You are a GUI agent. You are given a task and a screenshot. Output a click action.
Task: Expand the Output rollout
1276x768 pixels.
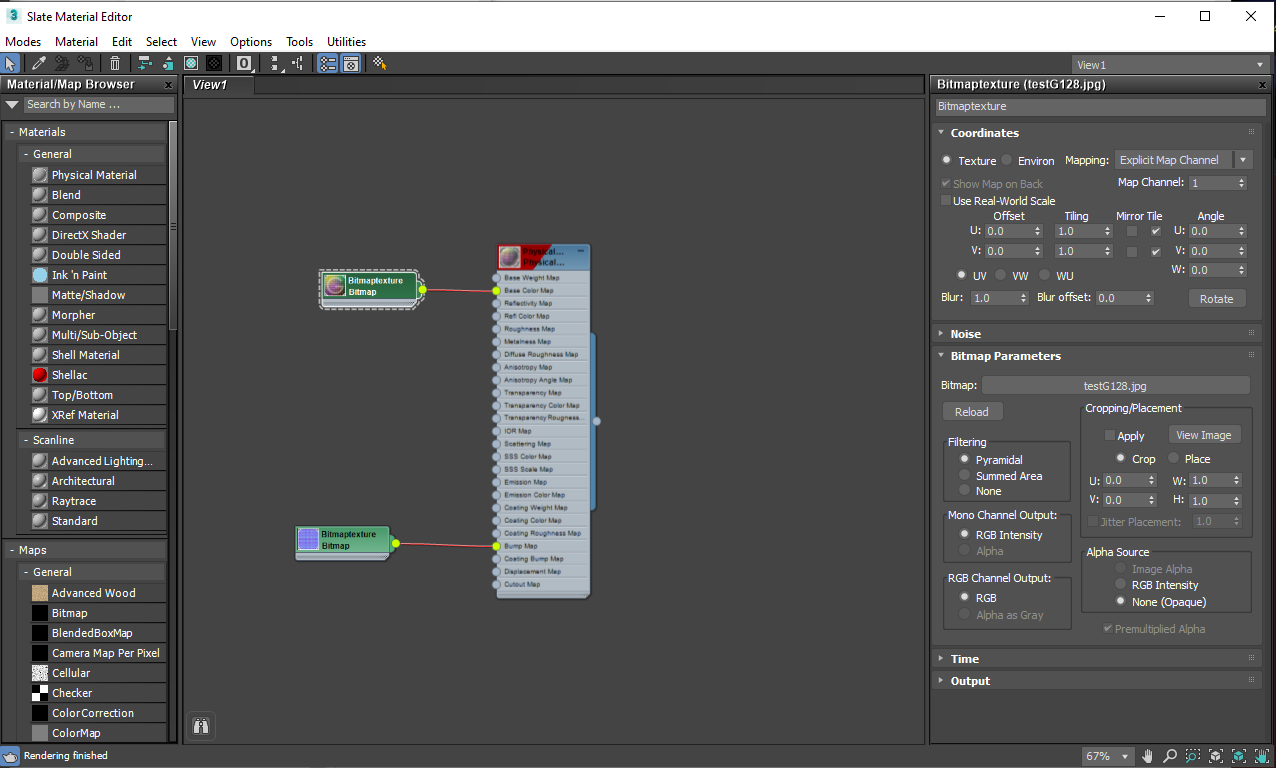[x=970, y=681]
